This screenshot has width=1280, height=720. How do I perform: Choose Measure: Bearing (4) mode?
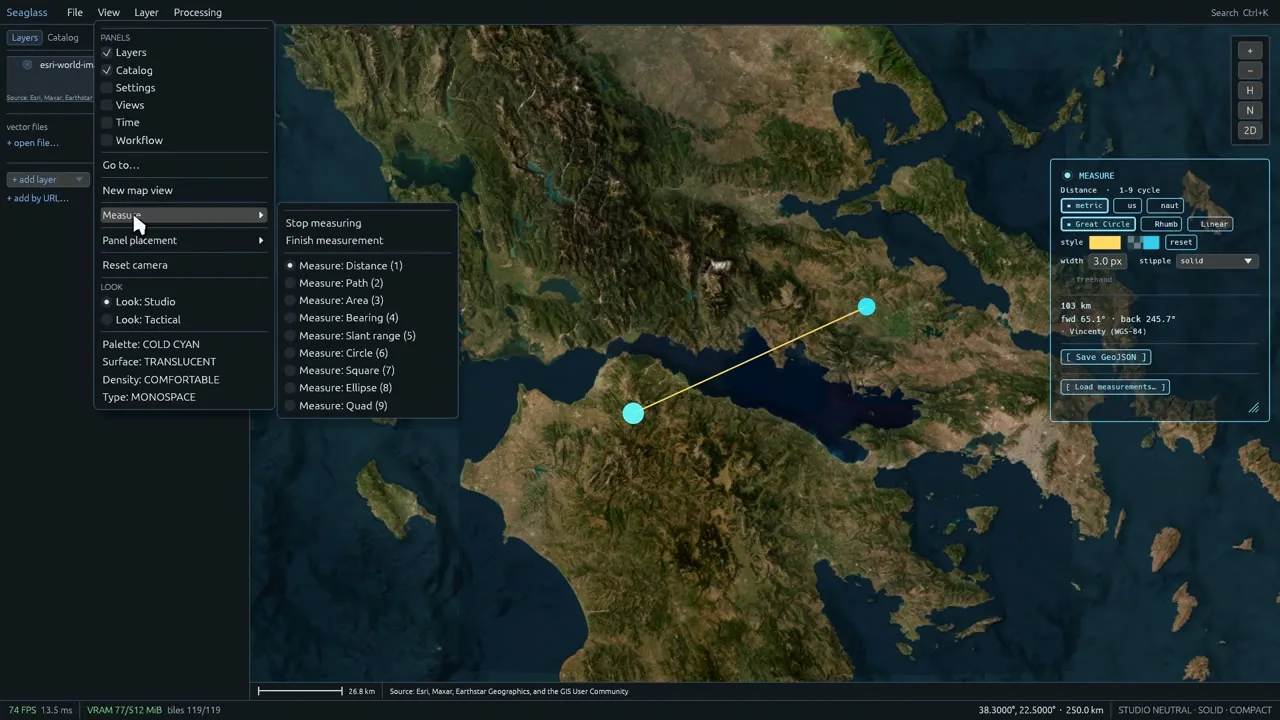coord(348,318)
